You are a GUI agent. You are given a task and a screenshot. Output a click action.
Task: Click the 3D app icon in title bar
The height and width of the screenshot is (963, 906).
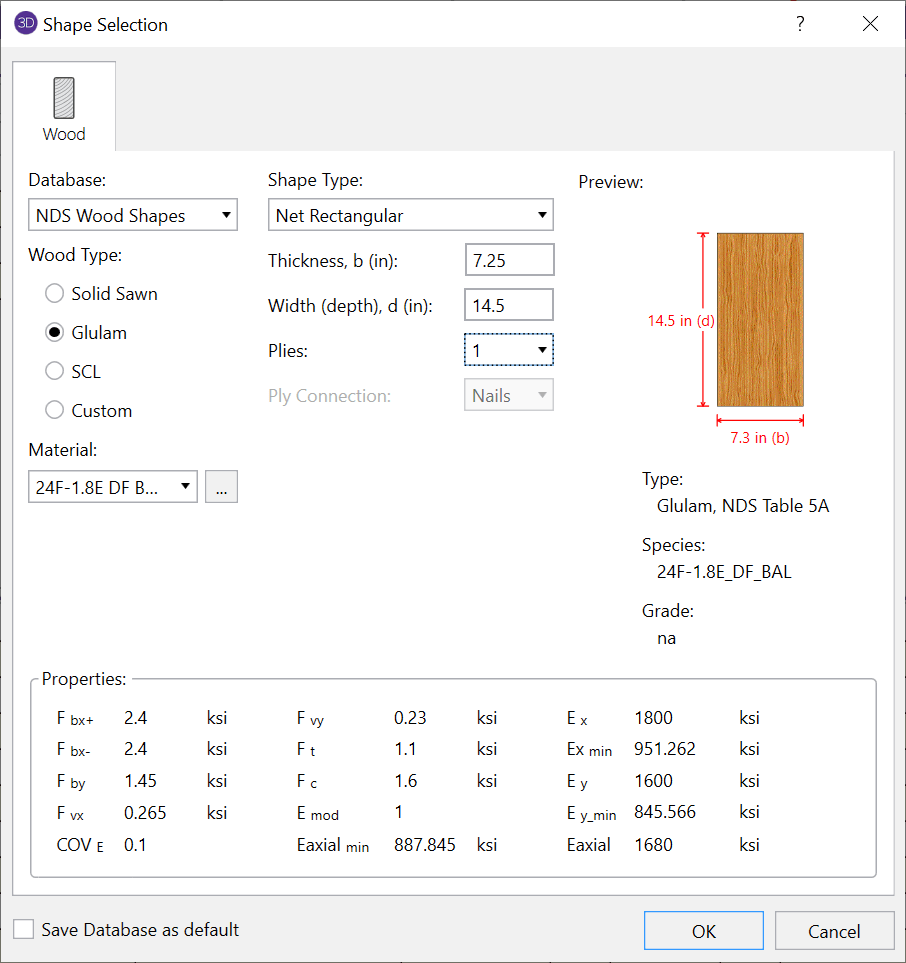pos(25,24)
